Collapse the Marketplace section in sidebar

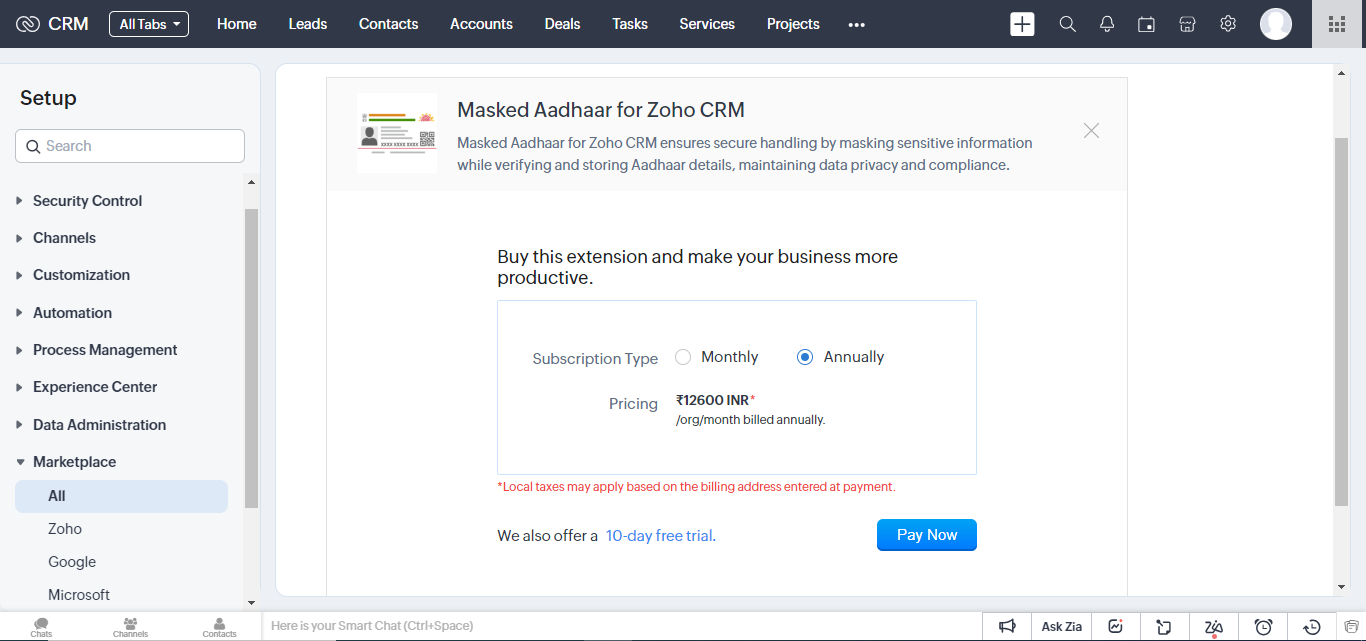(74, 462)
